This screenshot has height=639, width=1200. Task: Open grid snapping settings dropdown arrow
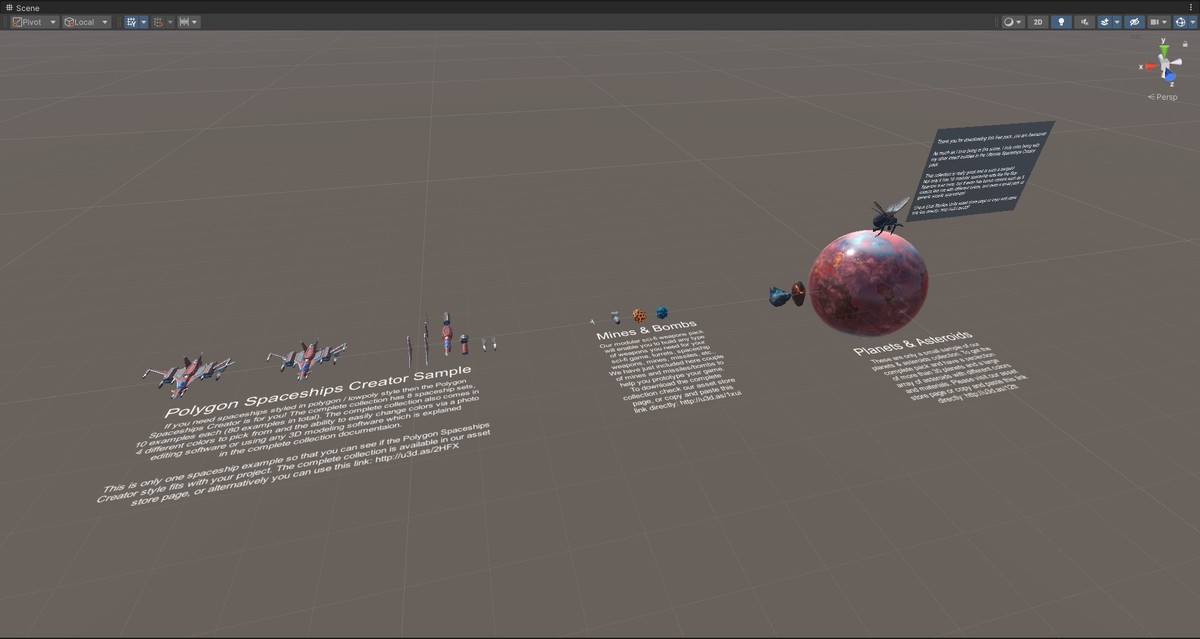coord(170,22)
